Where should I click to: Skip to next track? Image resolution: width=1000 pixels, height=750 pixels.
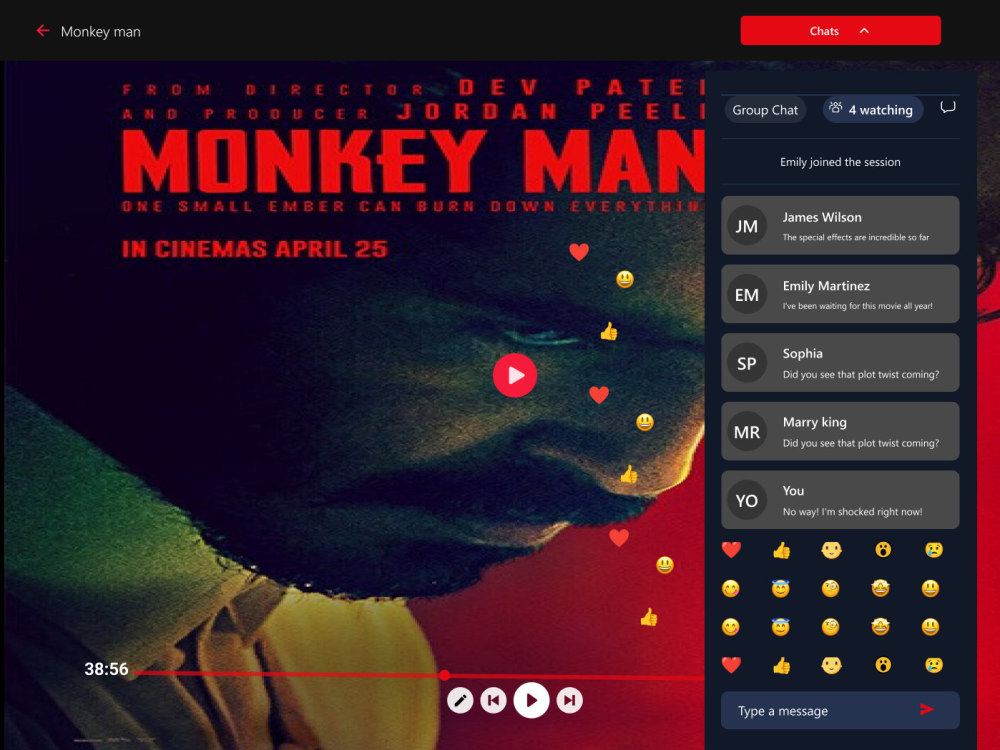[x=570, y=700]
